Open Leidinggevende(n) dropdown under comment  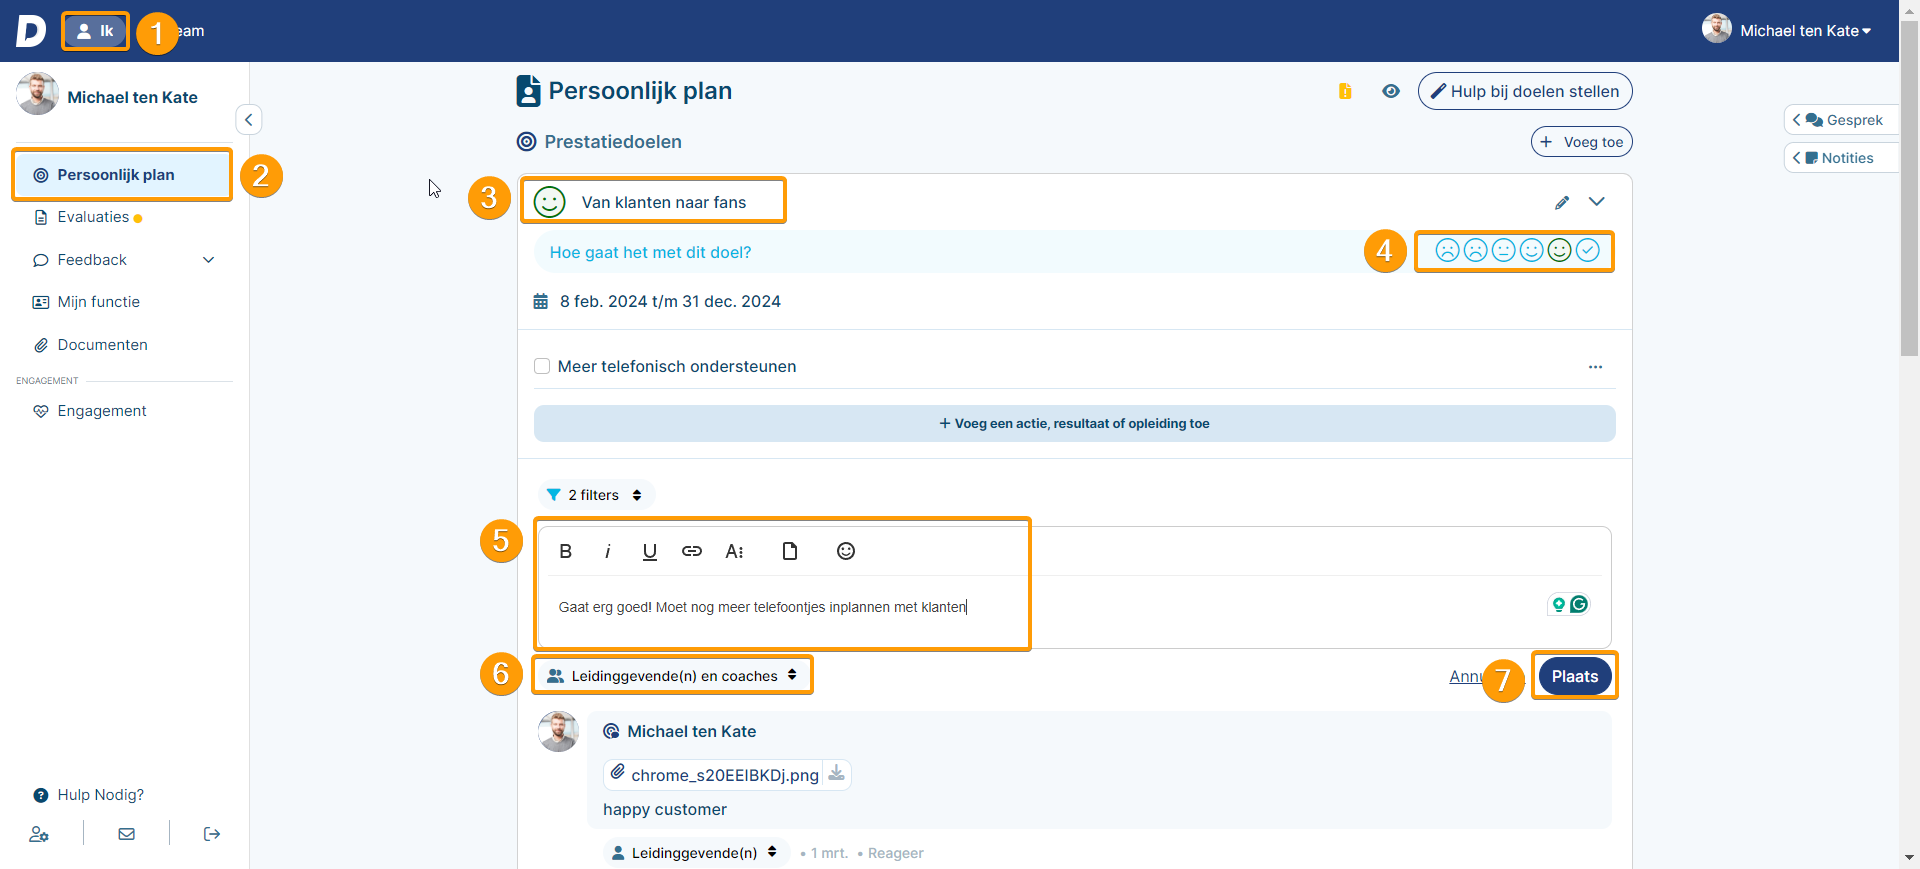(x=695, y=853)
